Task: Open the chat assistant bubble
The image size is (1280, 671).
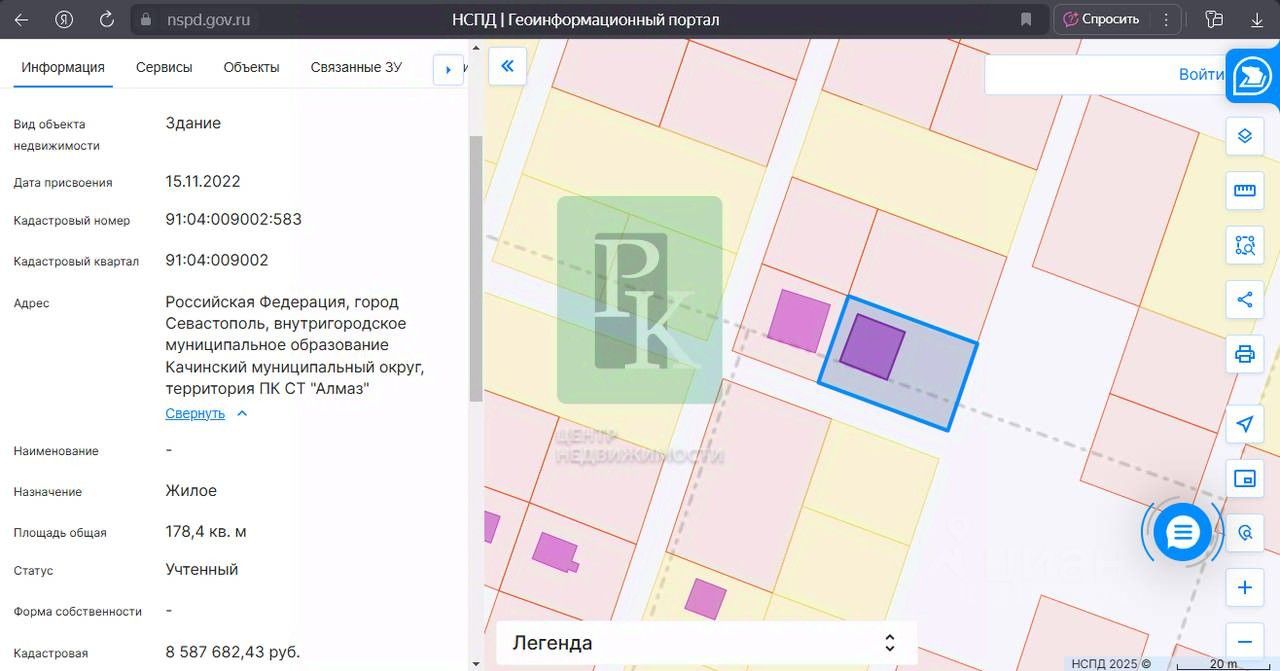Action: click(x=1182, y=533)
